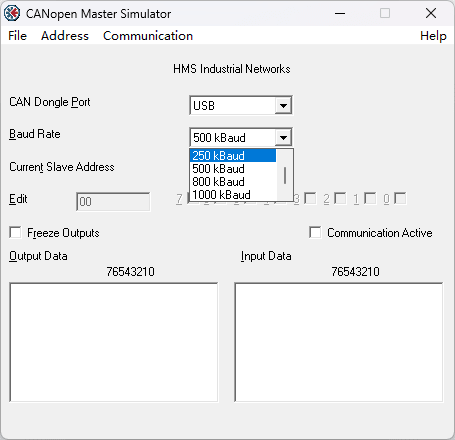Choose the 800 kBaud option
This screenshot has width=455, height=440.
[233, 182]
